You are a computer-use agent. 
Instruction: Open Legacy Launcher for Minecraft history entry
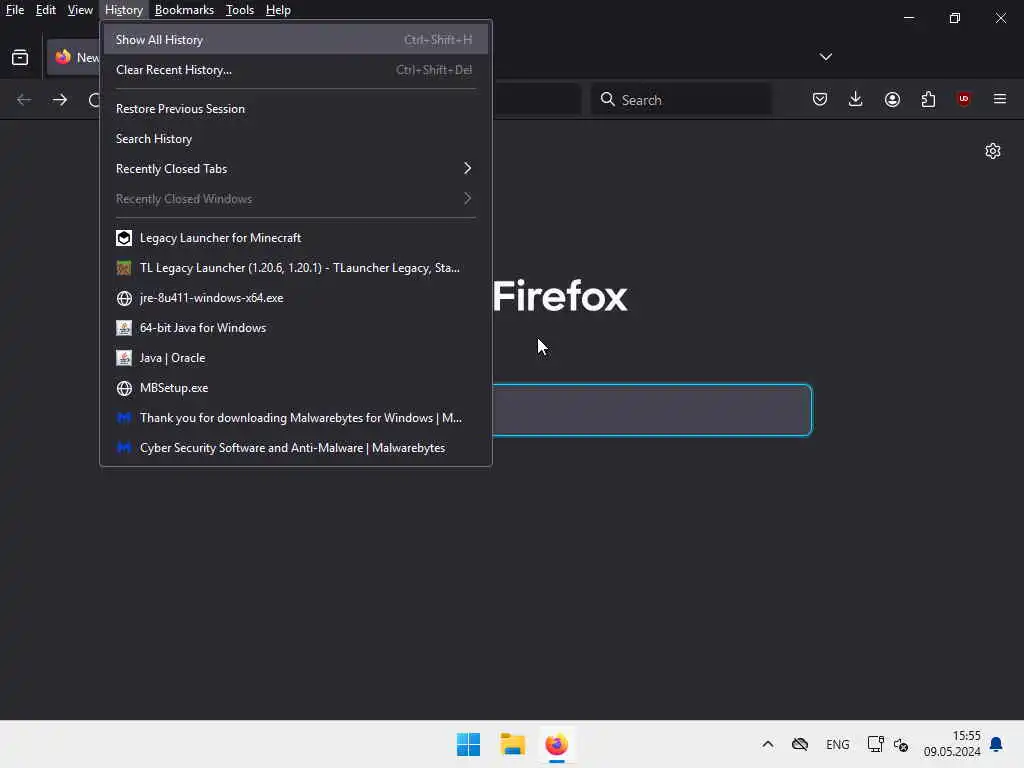(x=295, y=238)
